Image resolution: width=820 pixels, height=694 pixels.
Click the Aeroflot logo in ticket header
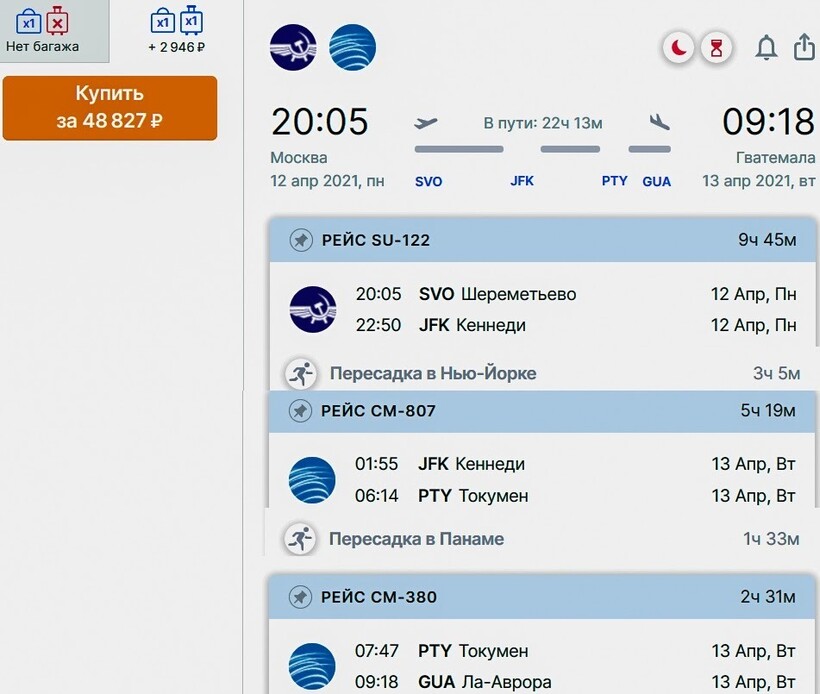[293, 48]
